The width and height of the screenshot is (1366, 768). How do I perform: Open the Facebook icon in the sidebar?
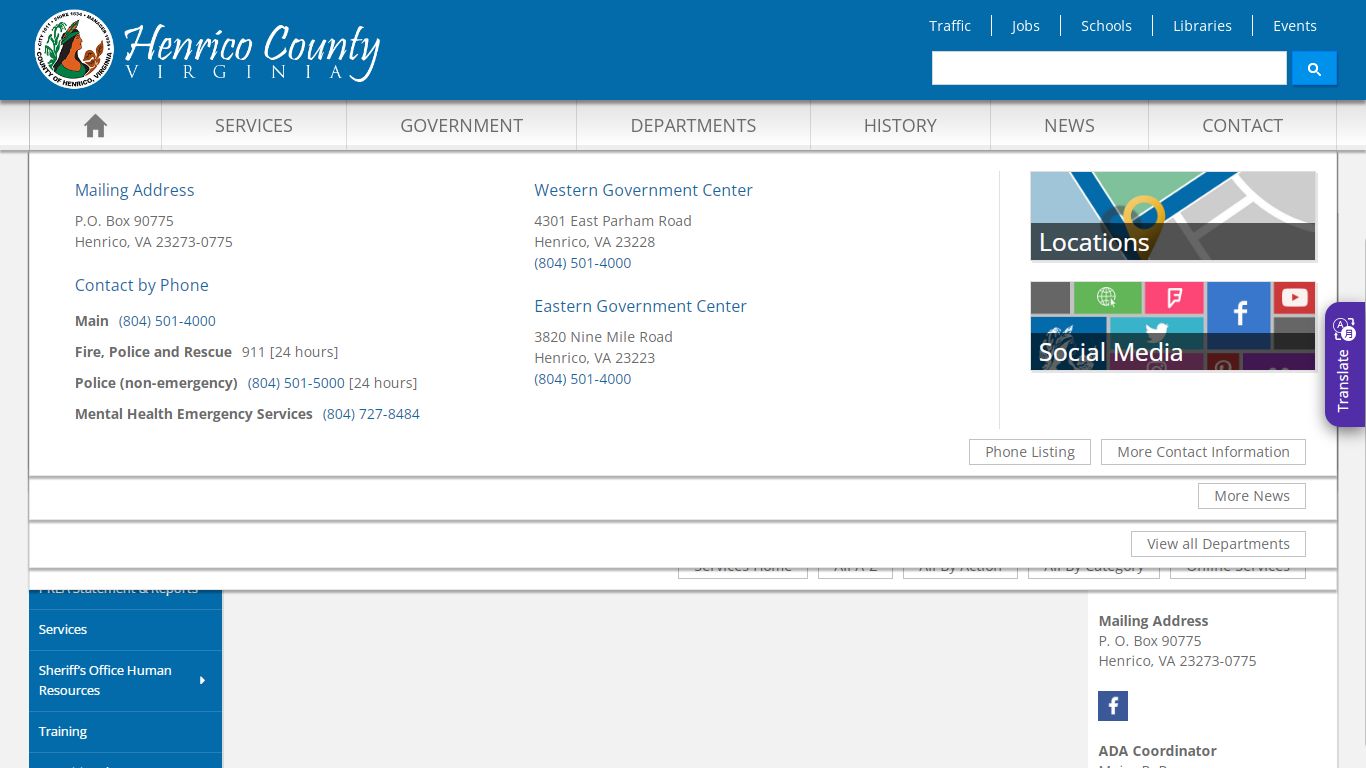click(x=1113, y=706)
